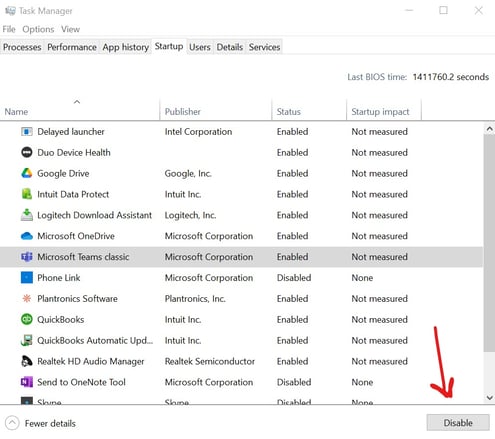Sort by the Startup impact column header

(x=384, y=109)
